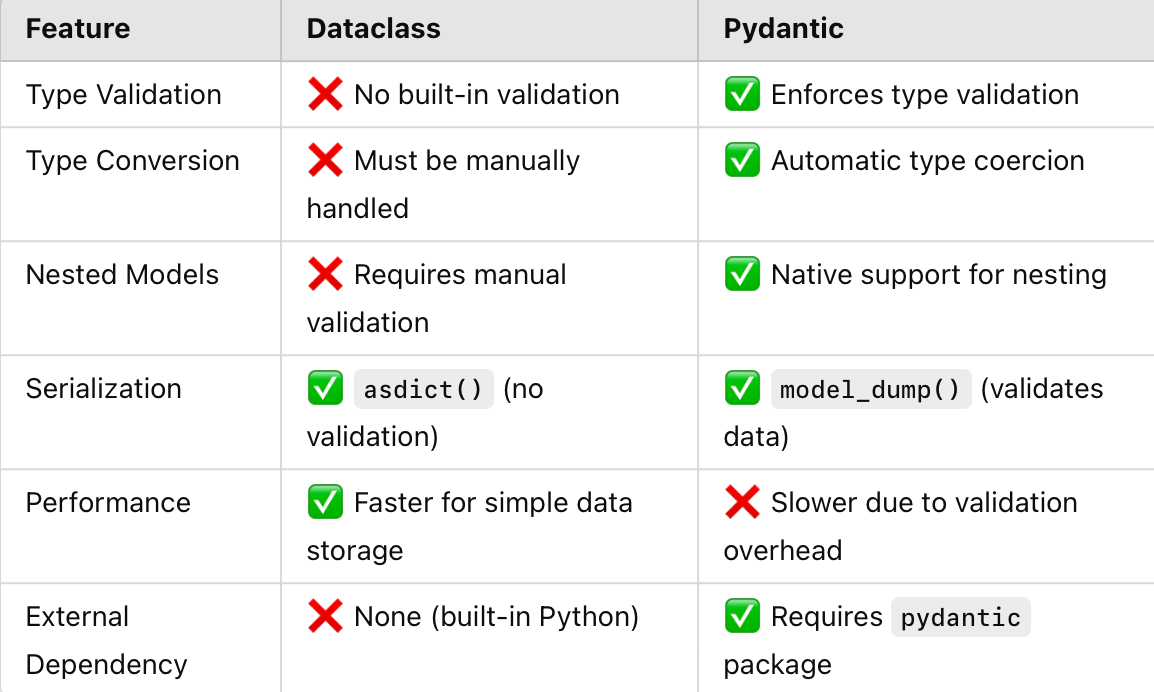Viewport: 1154px width, 692px height.
Task: Click the Feature column header
Action: pyautogui.click(x=78, y=29)
